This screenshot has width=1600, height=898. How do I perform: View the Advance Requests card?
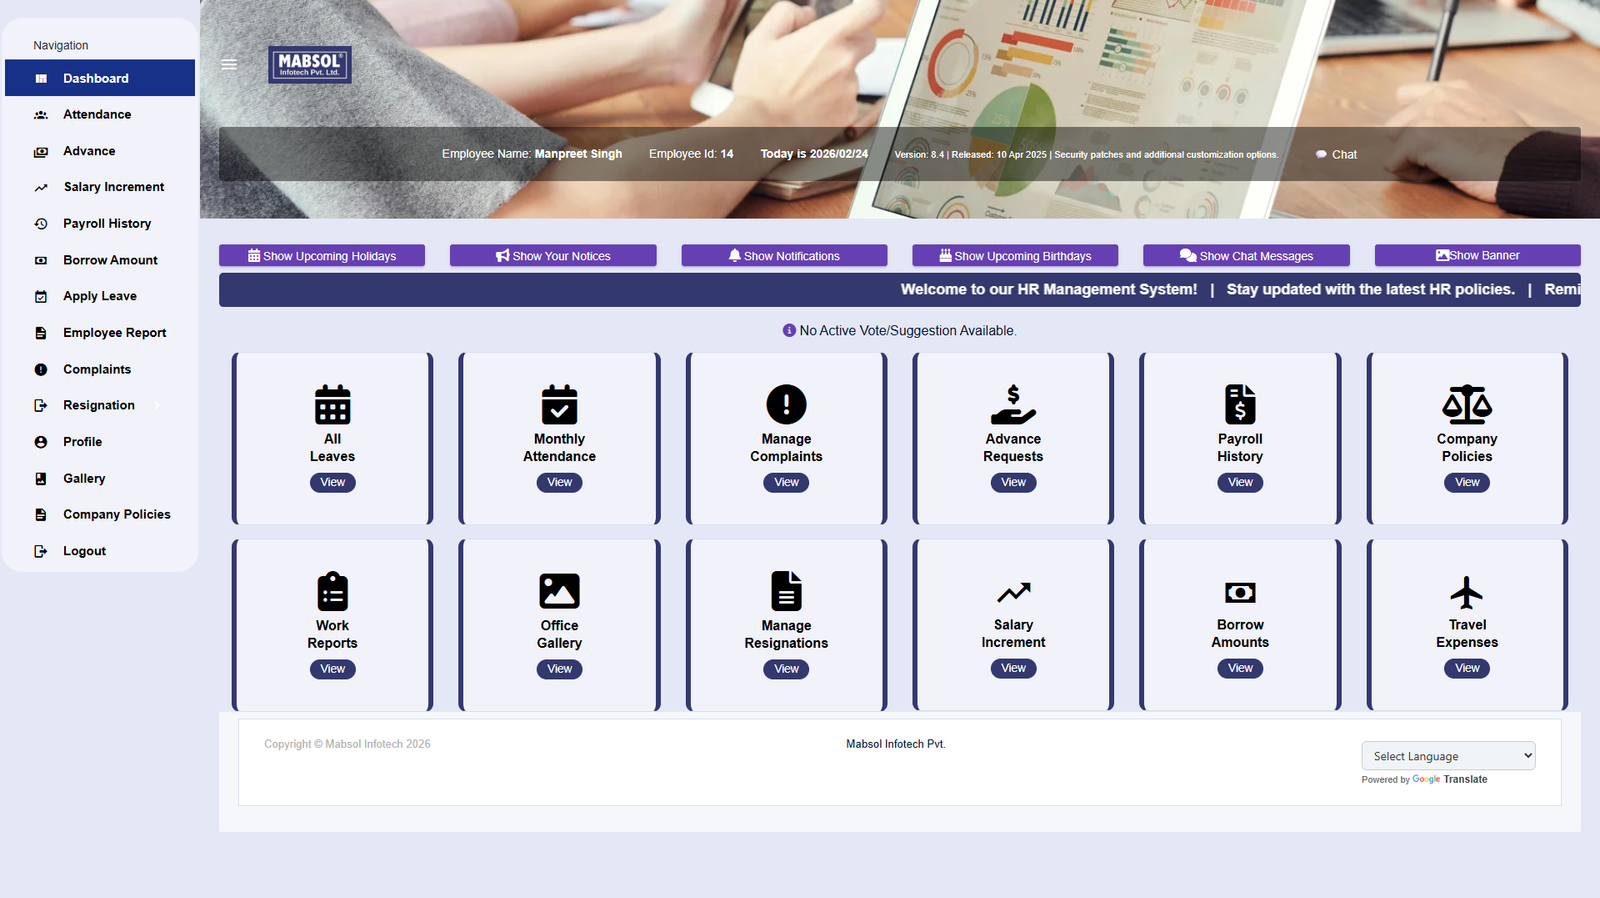coord(1013,482)
